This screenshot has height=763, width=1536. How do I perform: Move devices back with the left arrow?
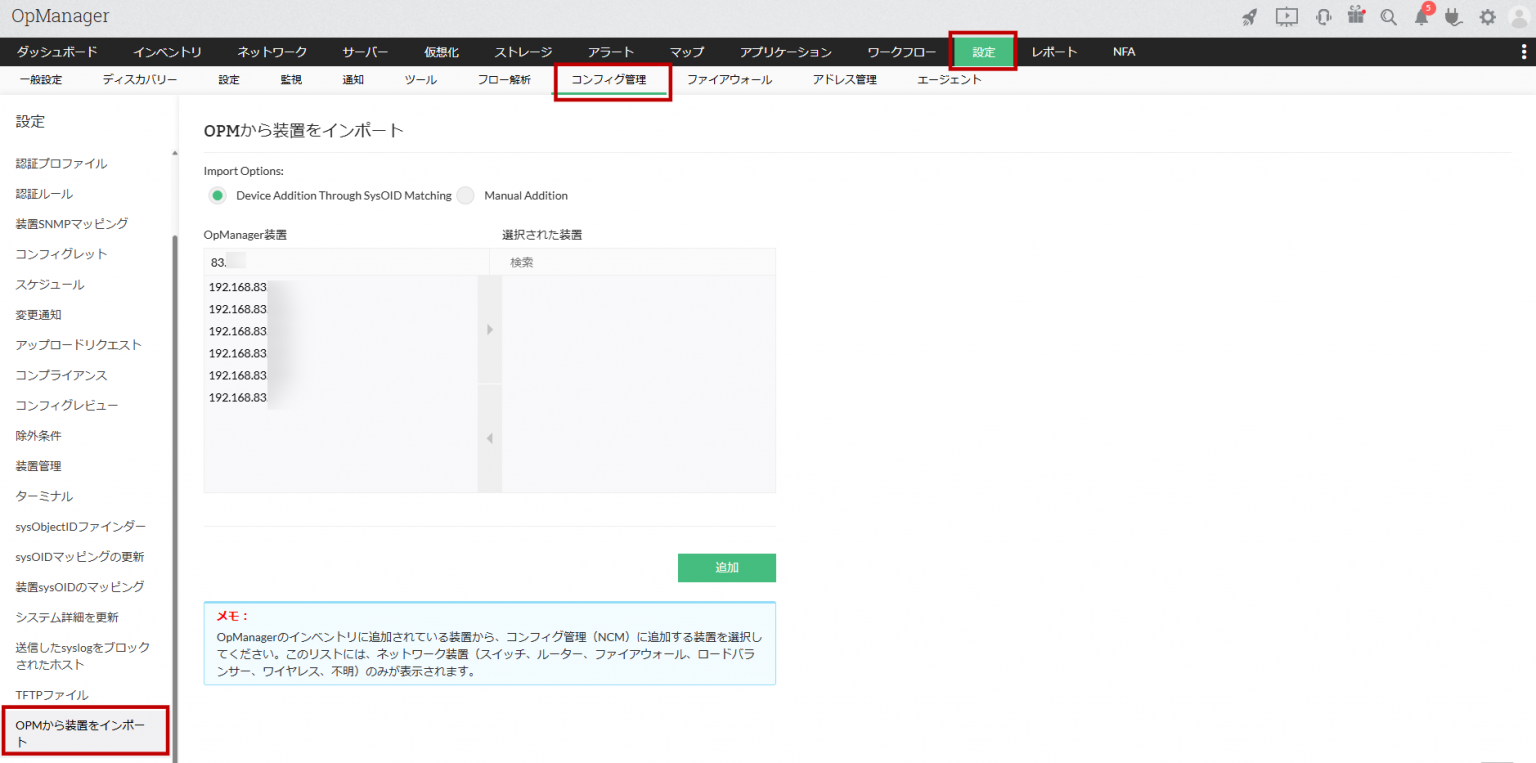coord(489,437)
